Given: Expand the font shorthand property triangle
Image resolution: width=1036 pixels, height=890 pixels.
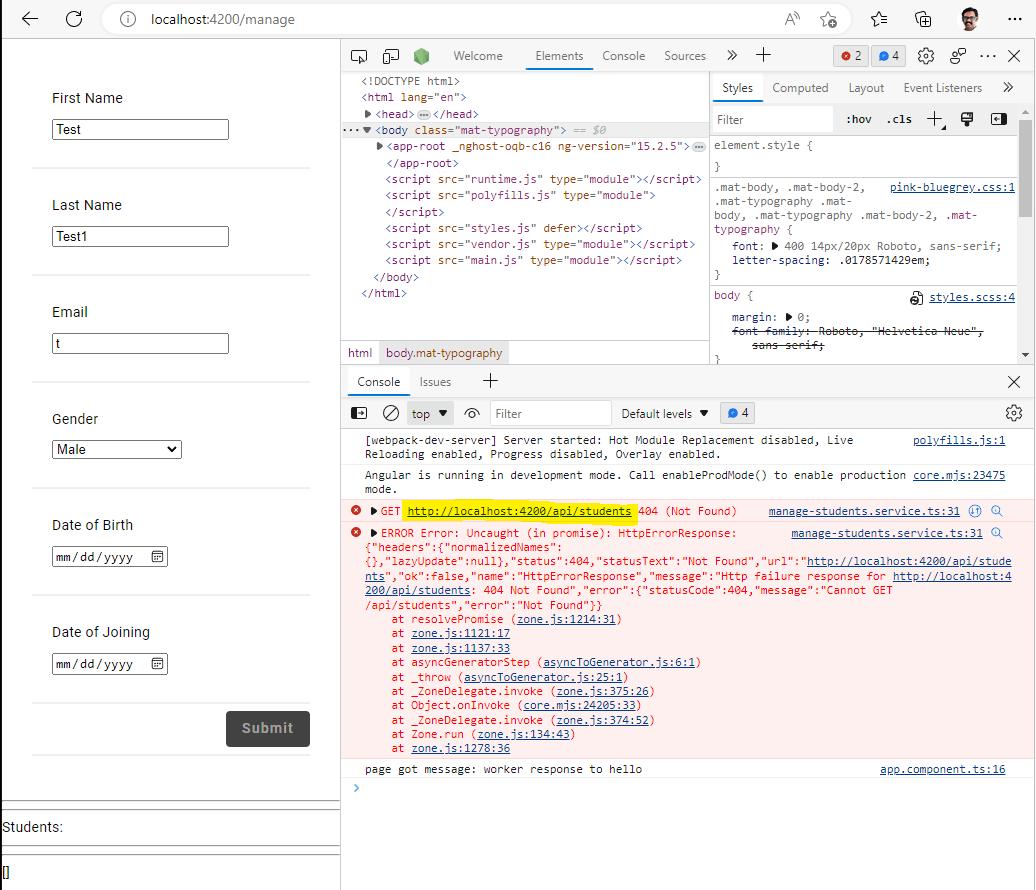Looking at the screenshot, I should pyautogui.click(x=775, y=246).
